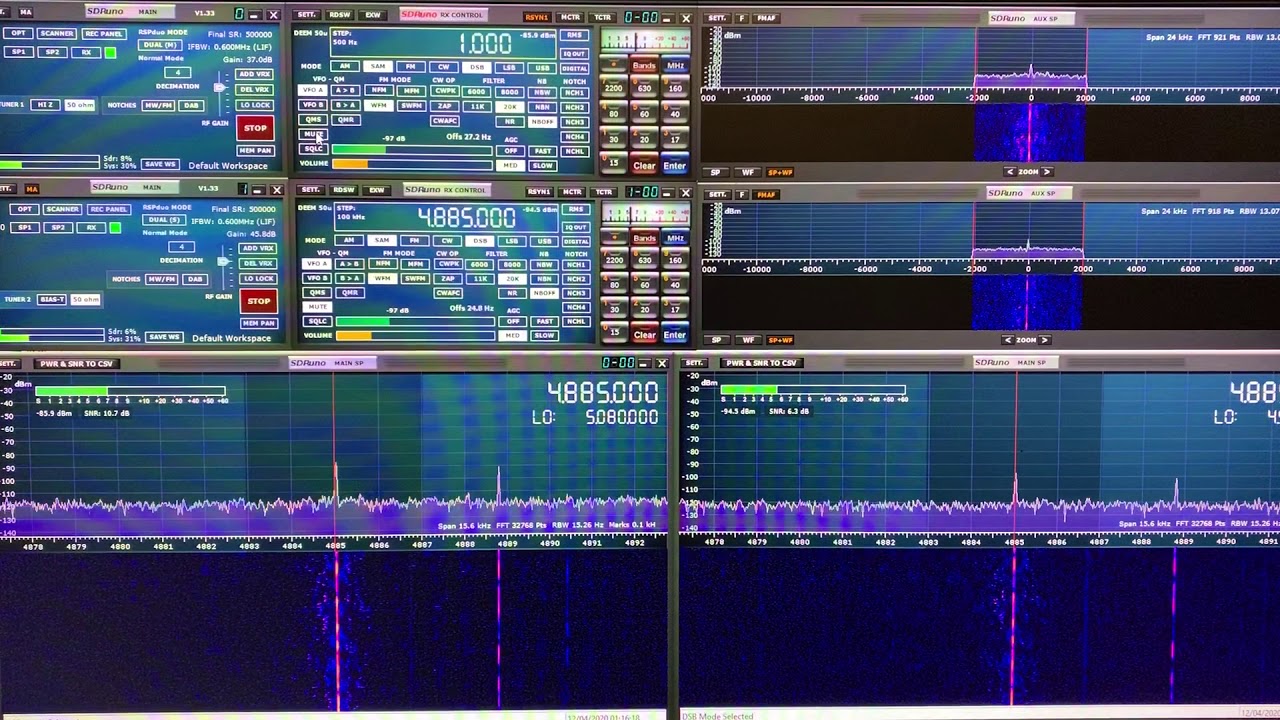Screen dimensions: 1280x720
Task: Click NCH1 notch in upper RX Control
Action: click(574, 94)
